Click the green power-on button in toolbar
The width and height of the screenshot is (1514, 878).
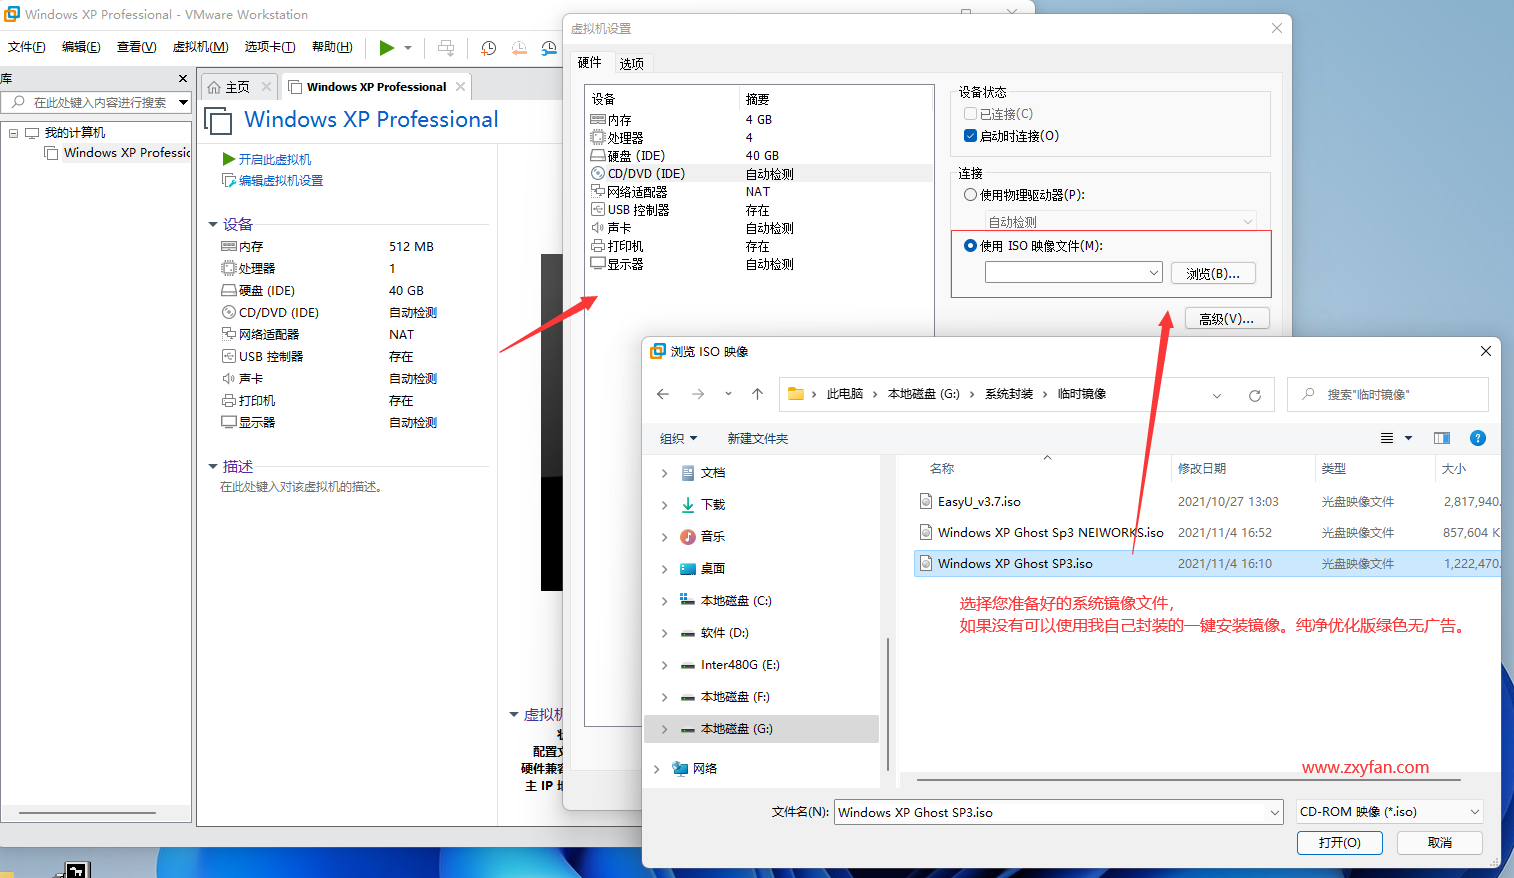click(x=387, y=47)
